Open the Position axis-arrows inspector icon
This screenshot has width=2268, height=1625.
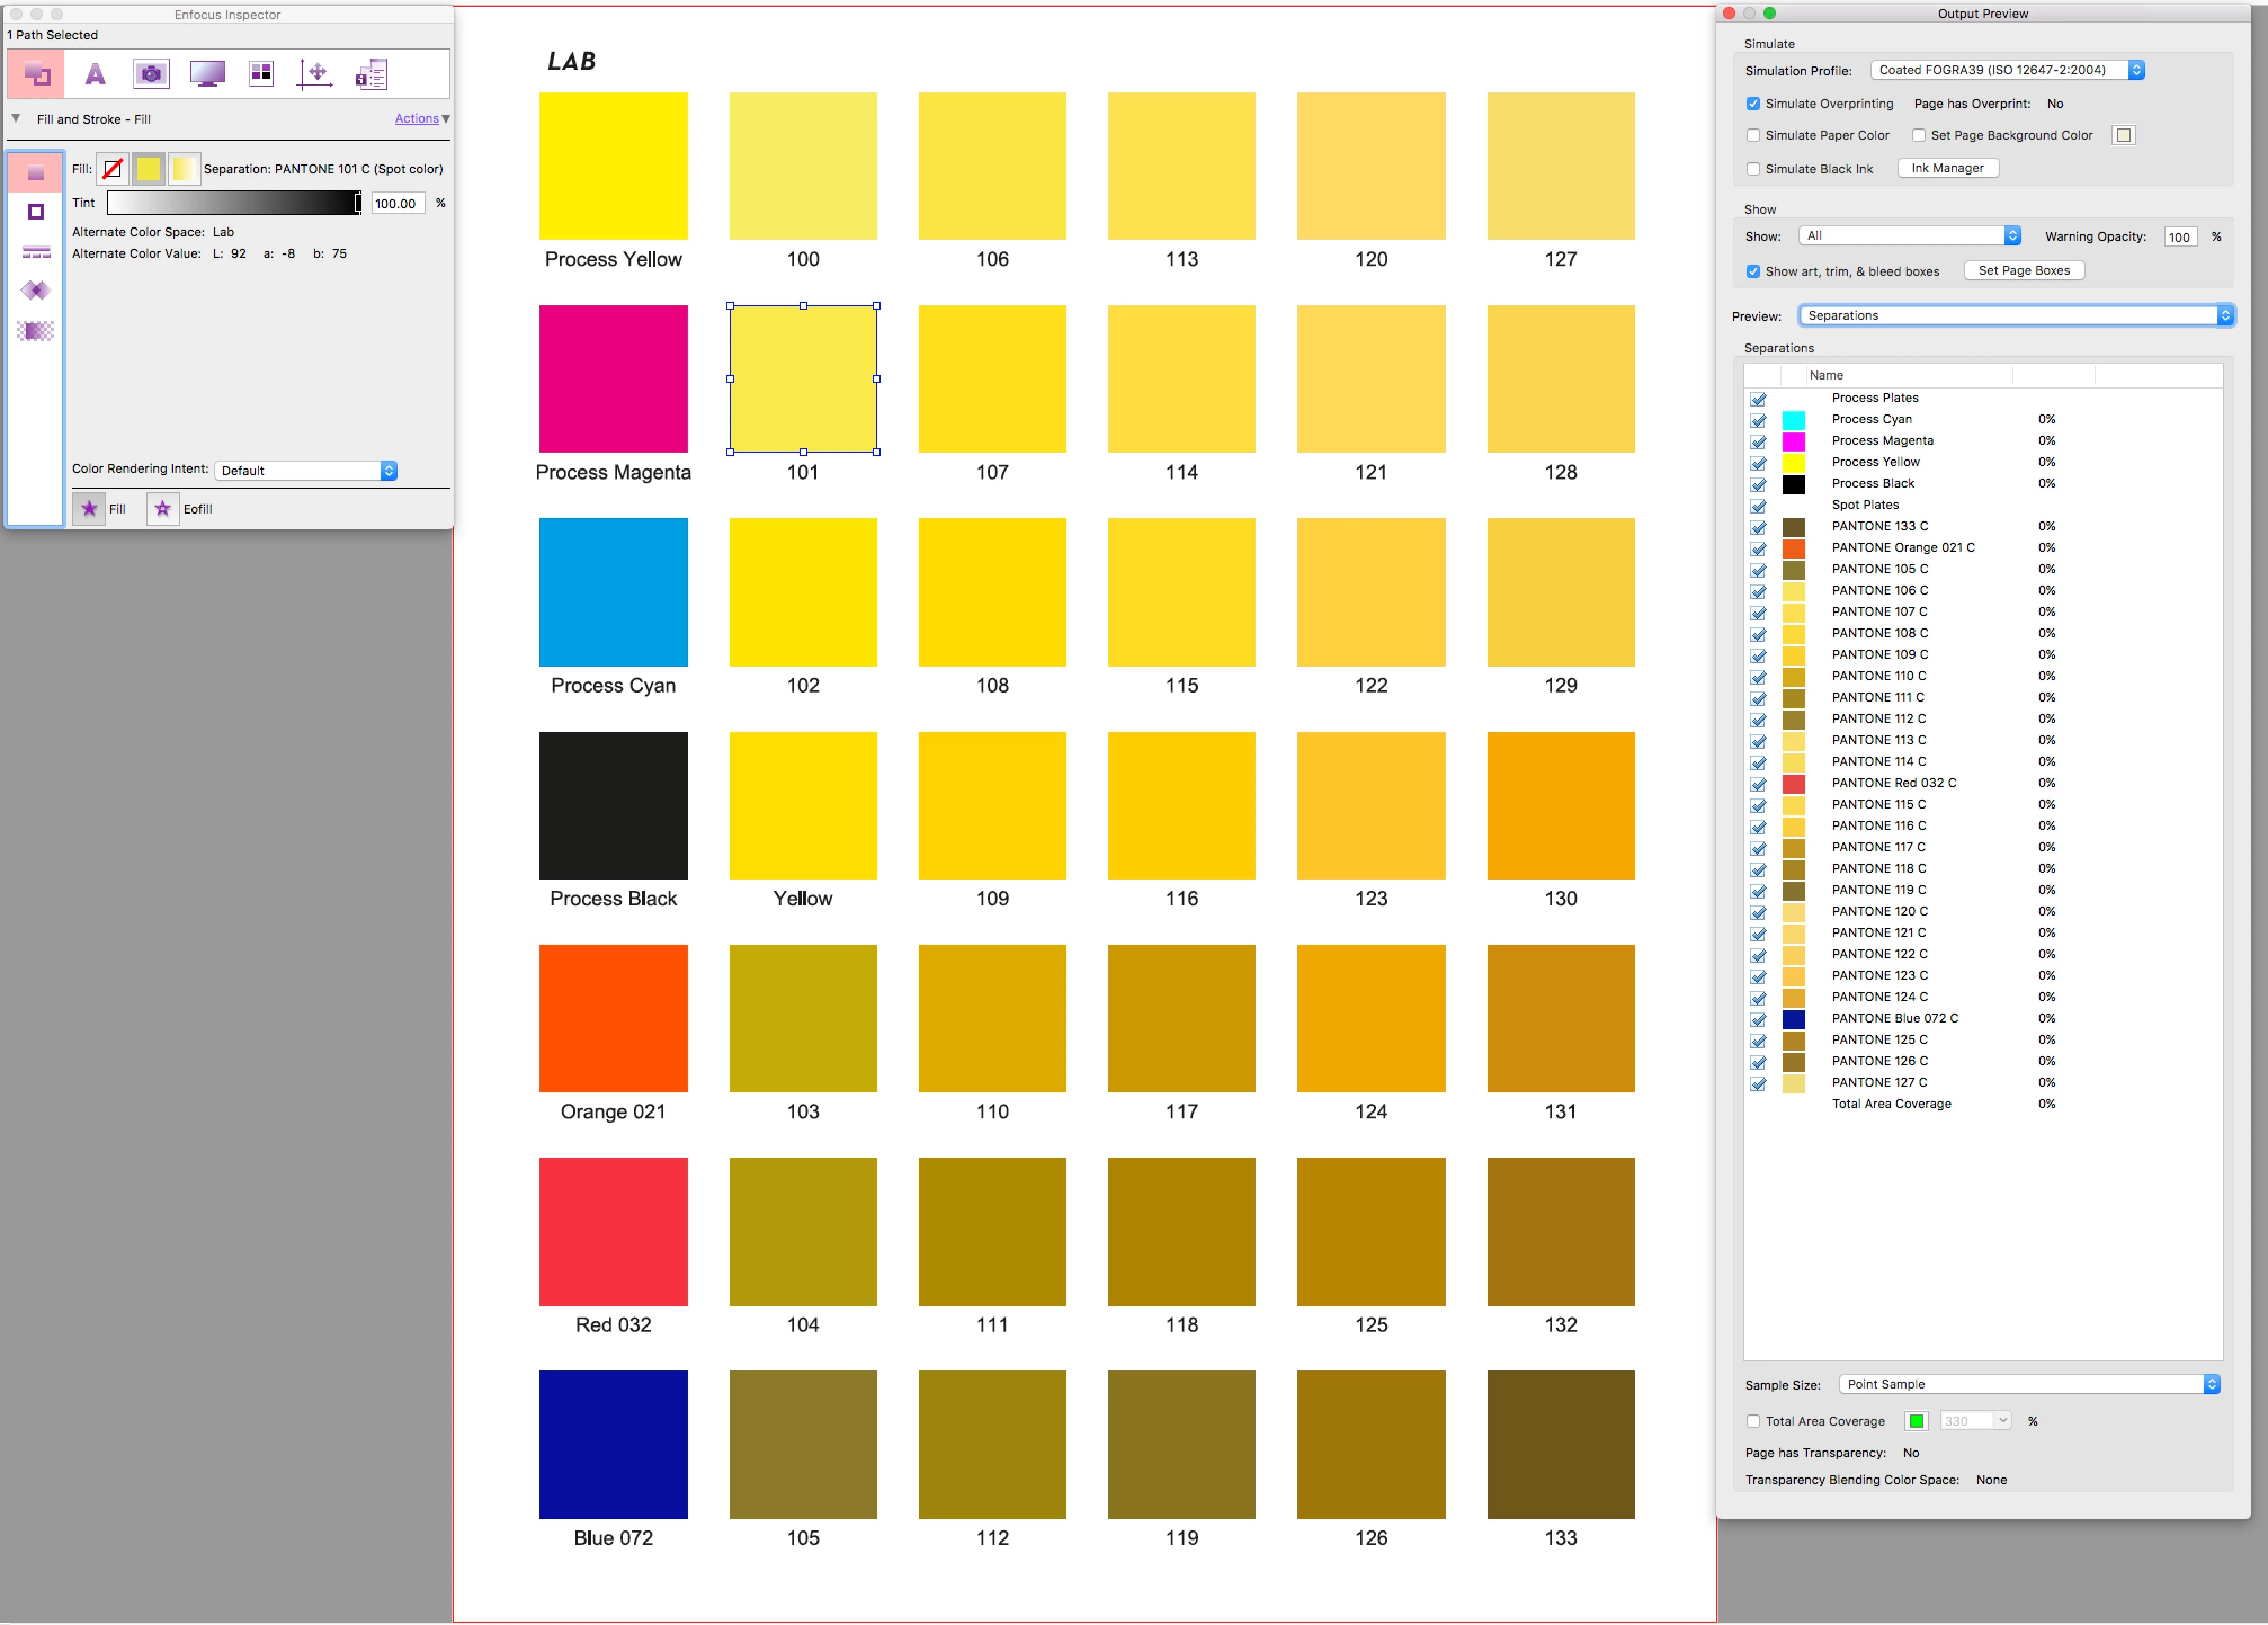click(316, 74)
